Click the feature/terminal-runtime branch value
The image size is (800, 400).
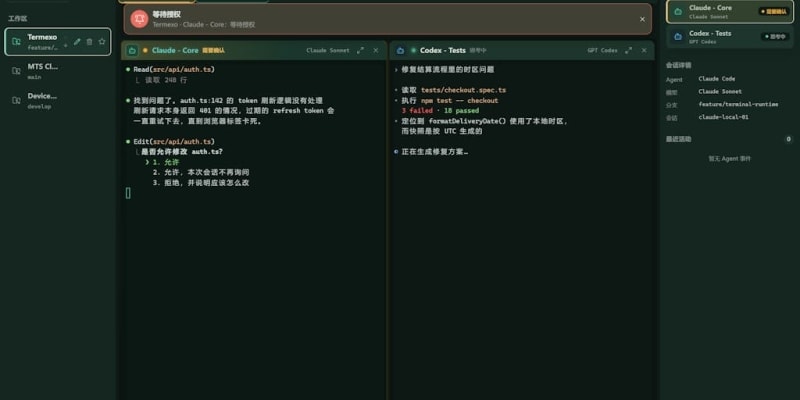[738, 104]
